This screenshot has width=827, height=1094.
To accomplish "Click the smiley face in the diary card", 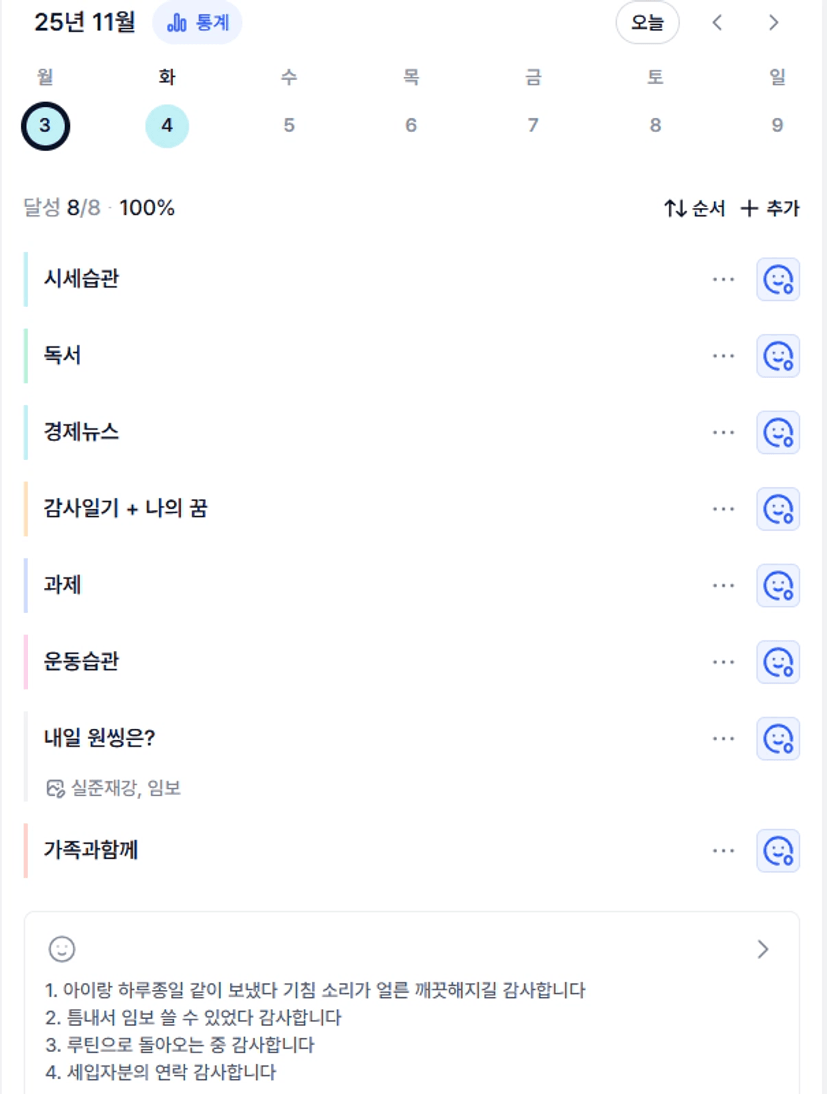I will point(62,949).
